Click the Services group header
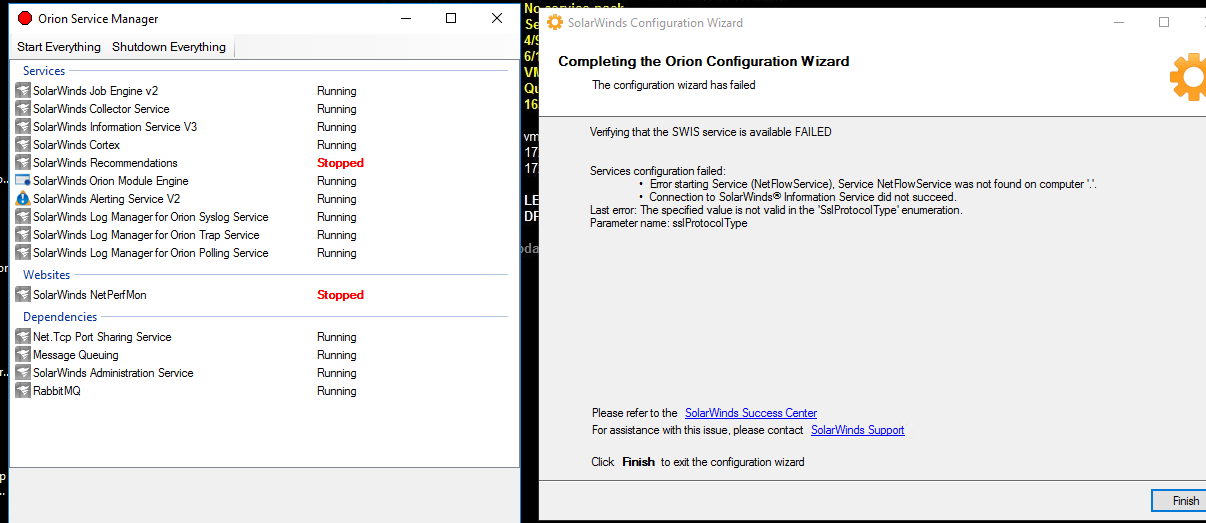Image resolution: width=1206 pixels, height=523 pixels. [44, 71]
